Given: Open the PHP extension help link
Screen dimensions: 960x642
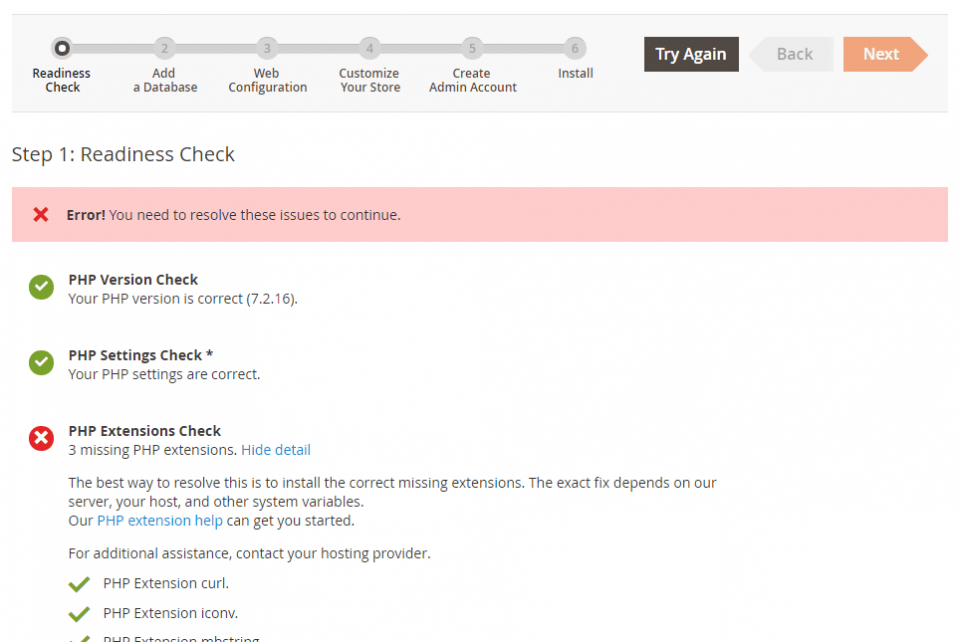Looking at the screenshot, I should (x=158, y=520).
